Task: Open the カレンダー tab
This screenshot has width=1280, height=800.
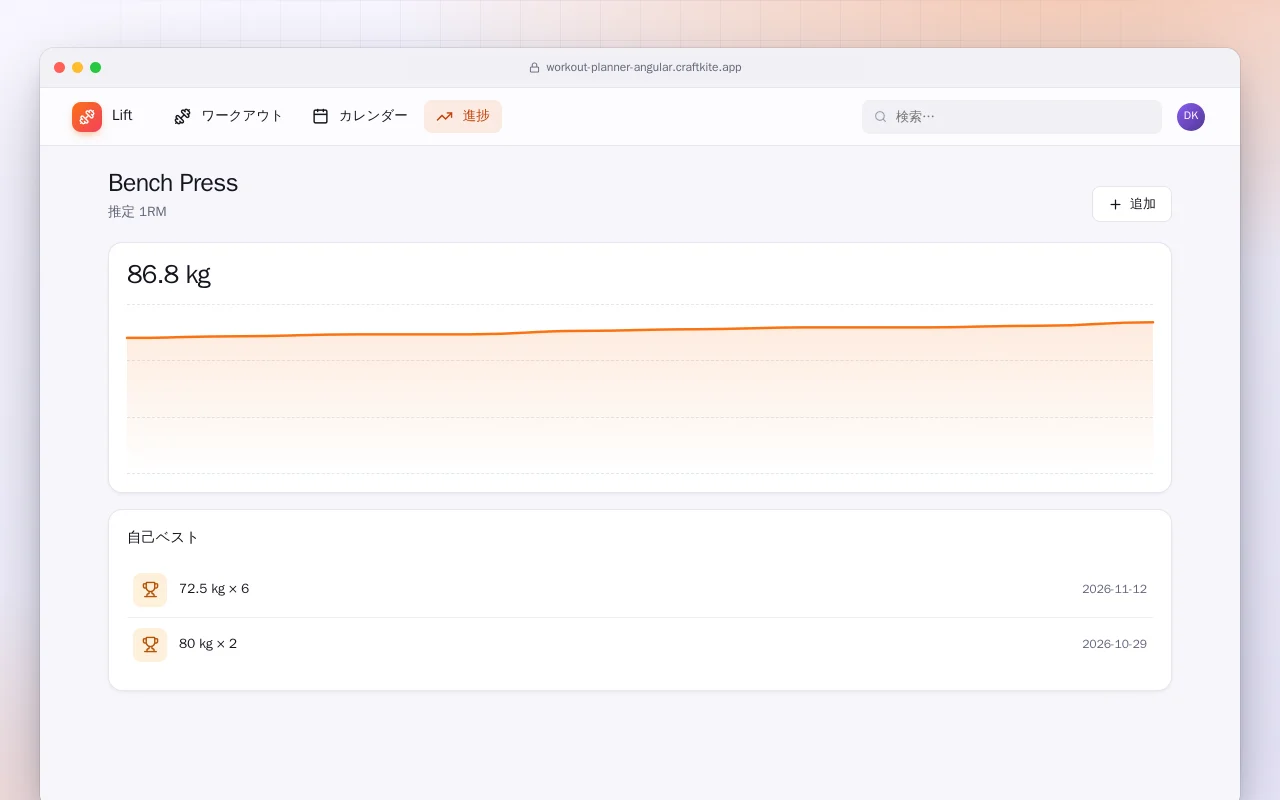Action: 360,116
